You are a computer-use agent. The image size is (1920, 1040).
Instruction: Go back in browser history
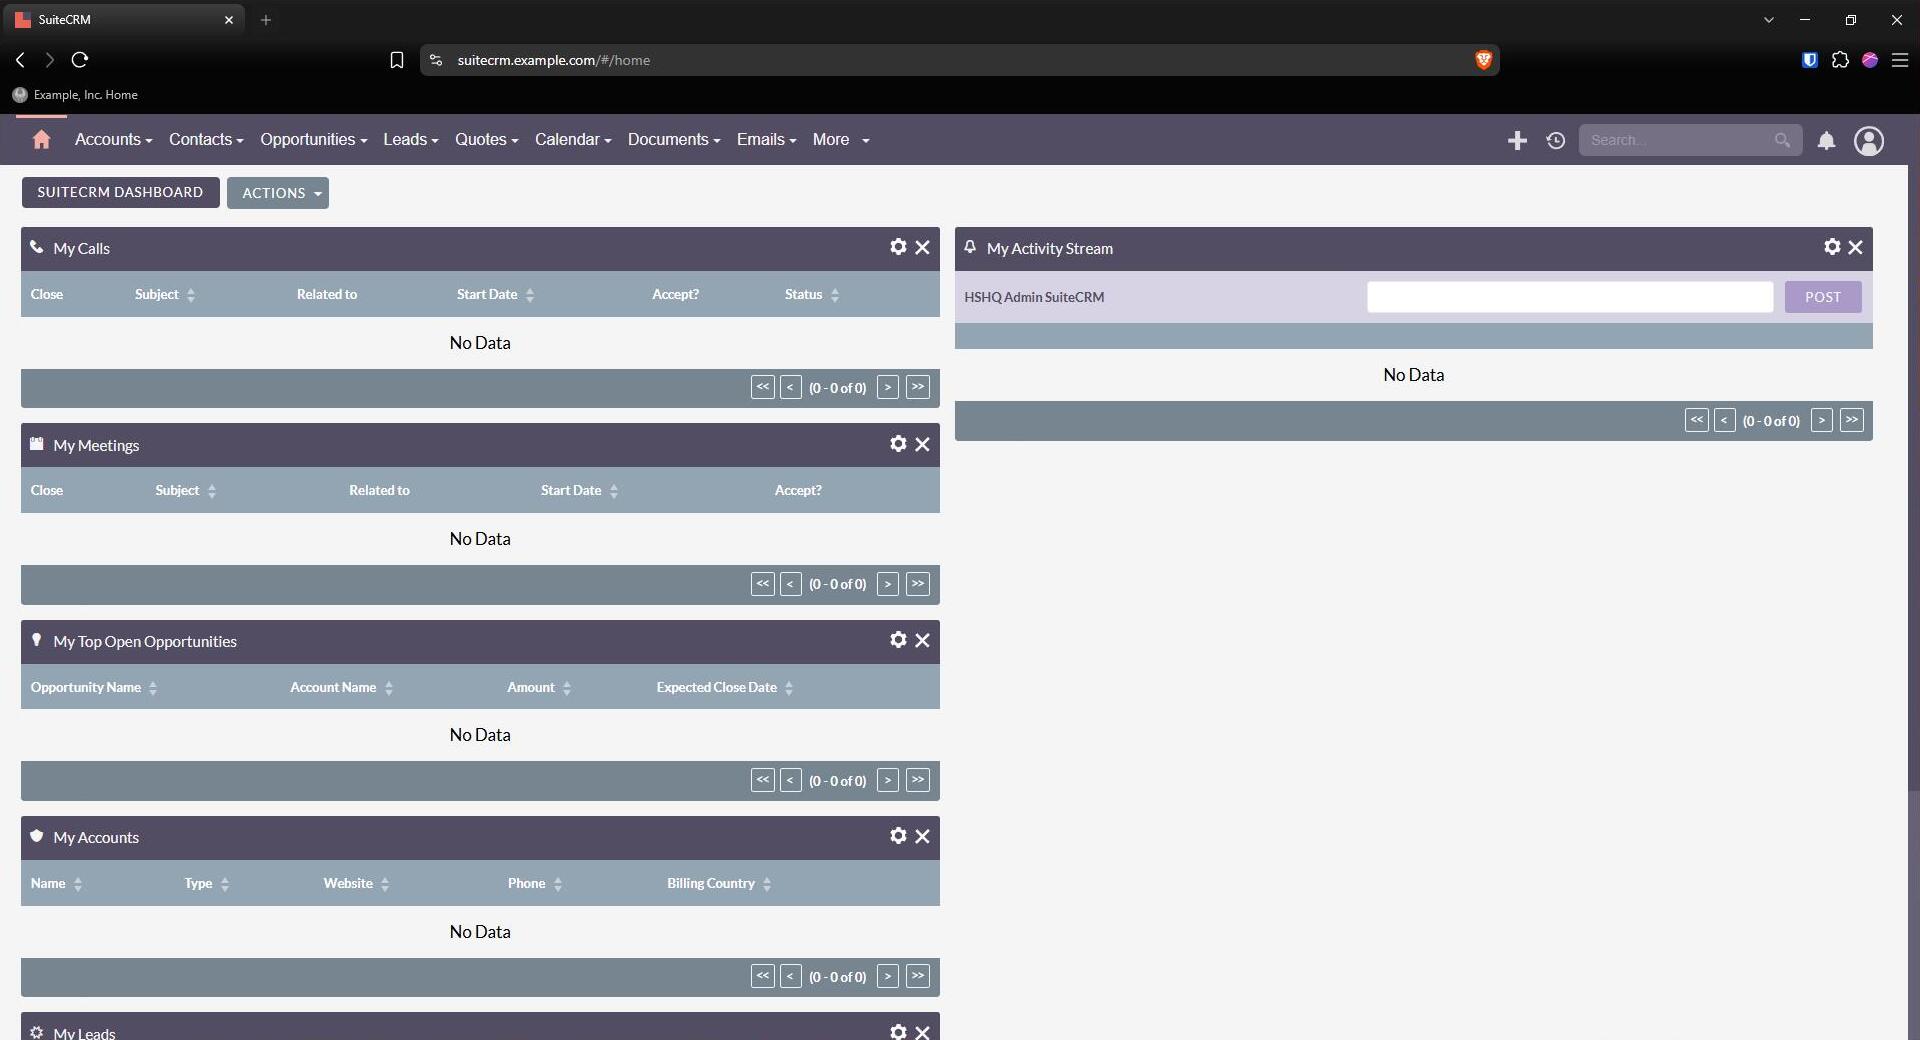pyautogui.click(x=20, y=60)
